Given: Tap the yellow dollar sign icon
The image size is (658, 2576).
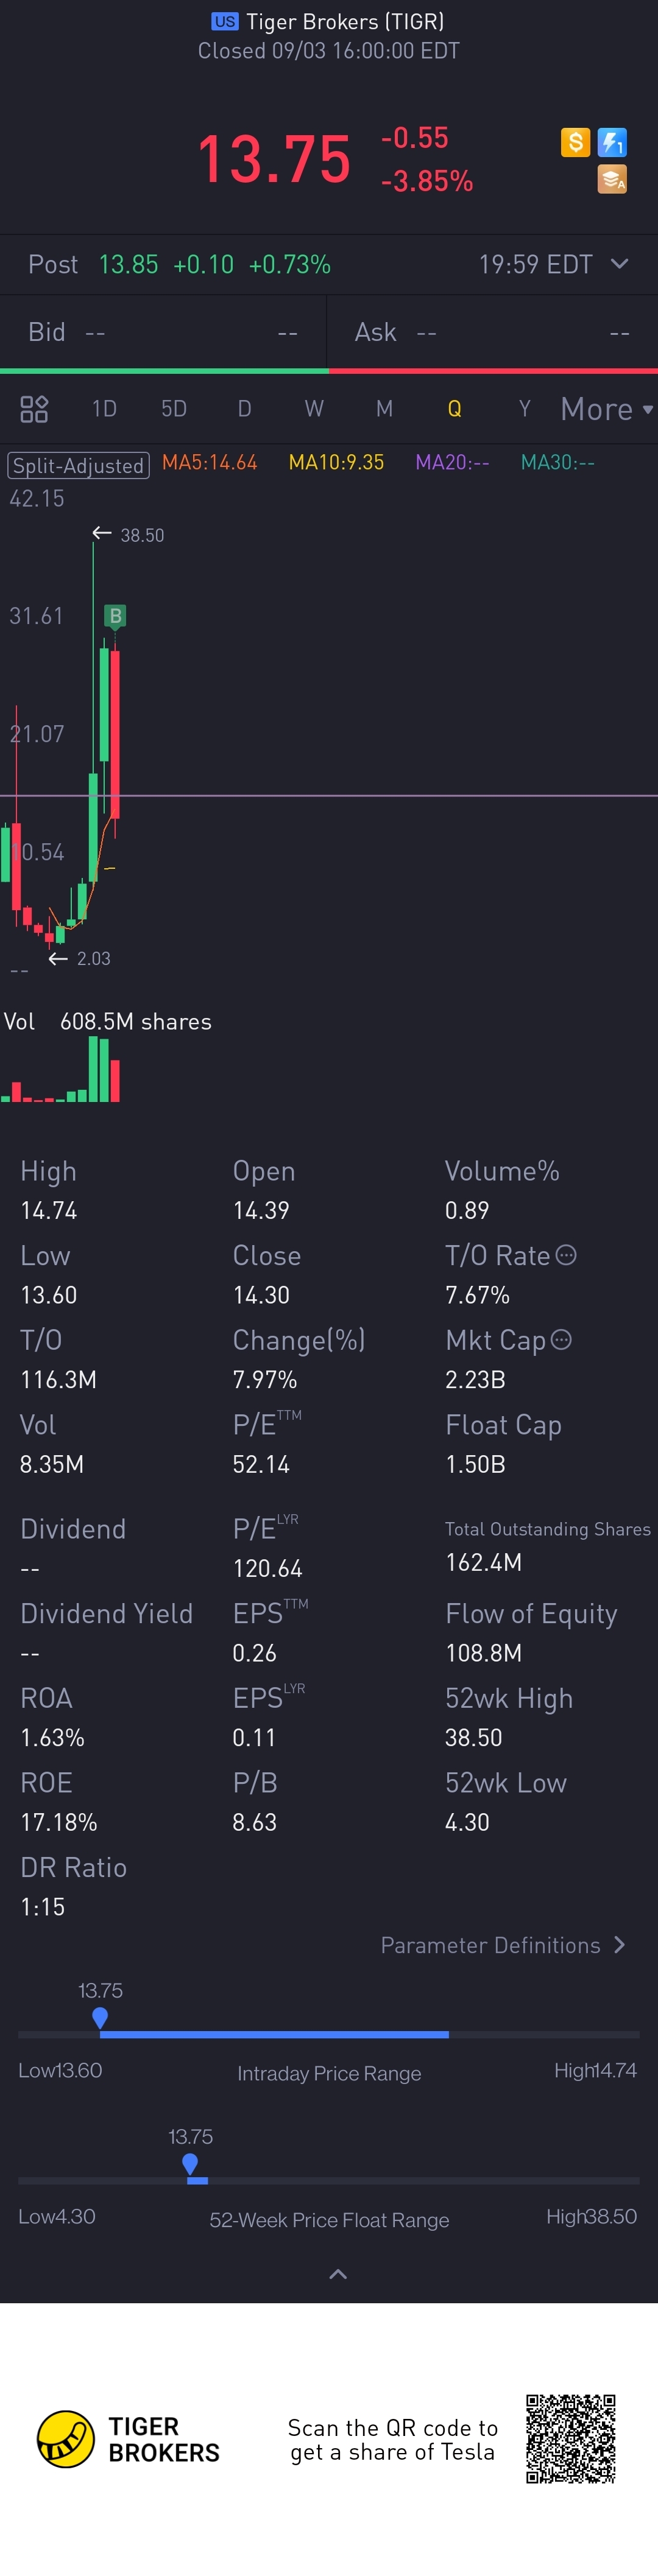Looking at the screenshot, I should click(575, 143).
